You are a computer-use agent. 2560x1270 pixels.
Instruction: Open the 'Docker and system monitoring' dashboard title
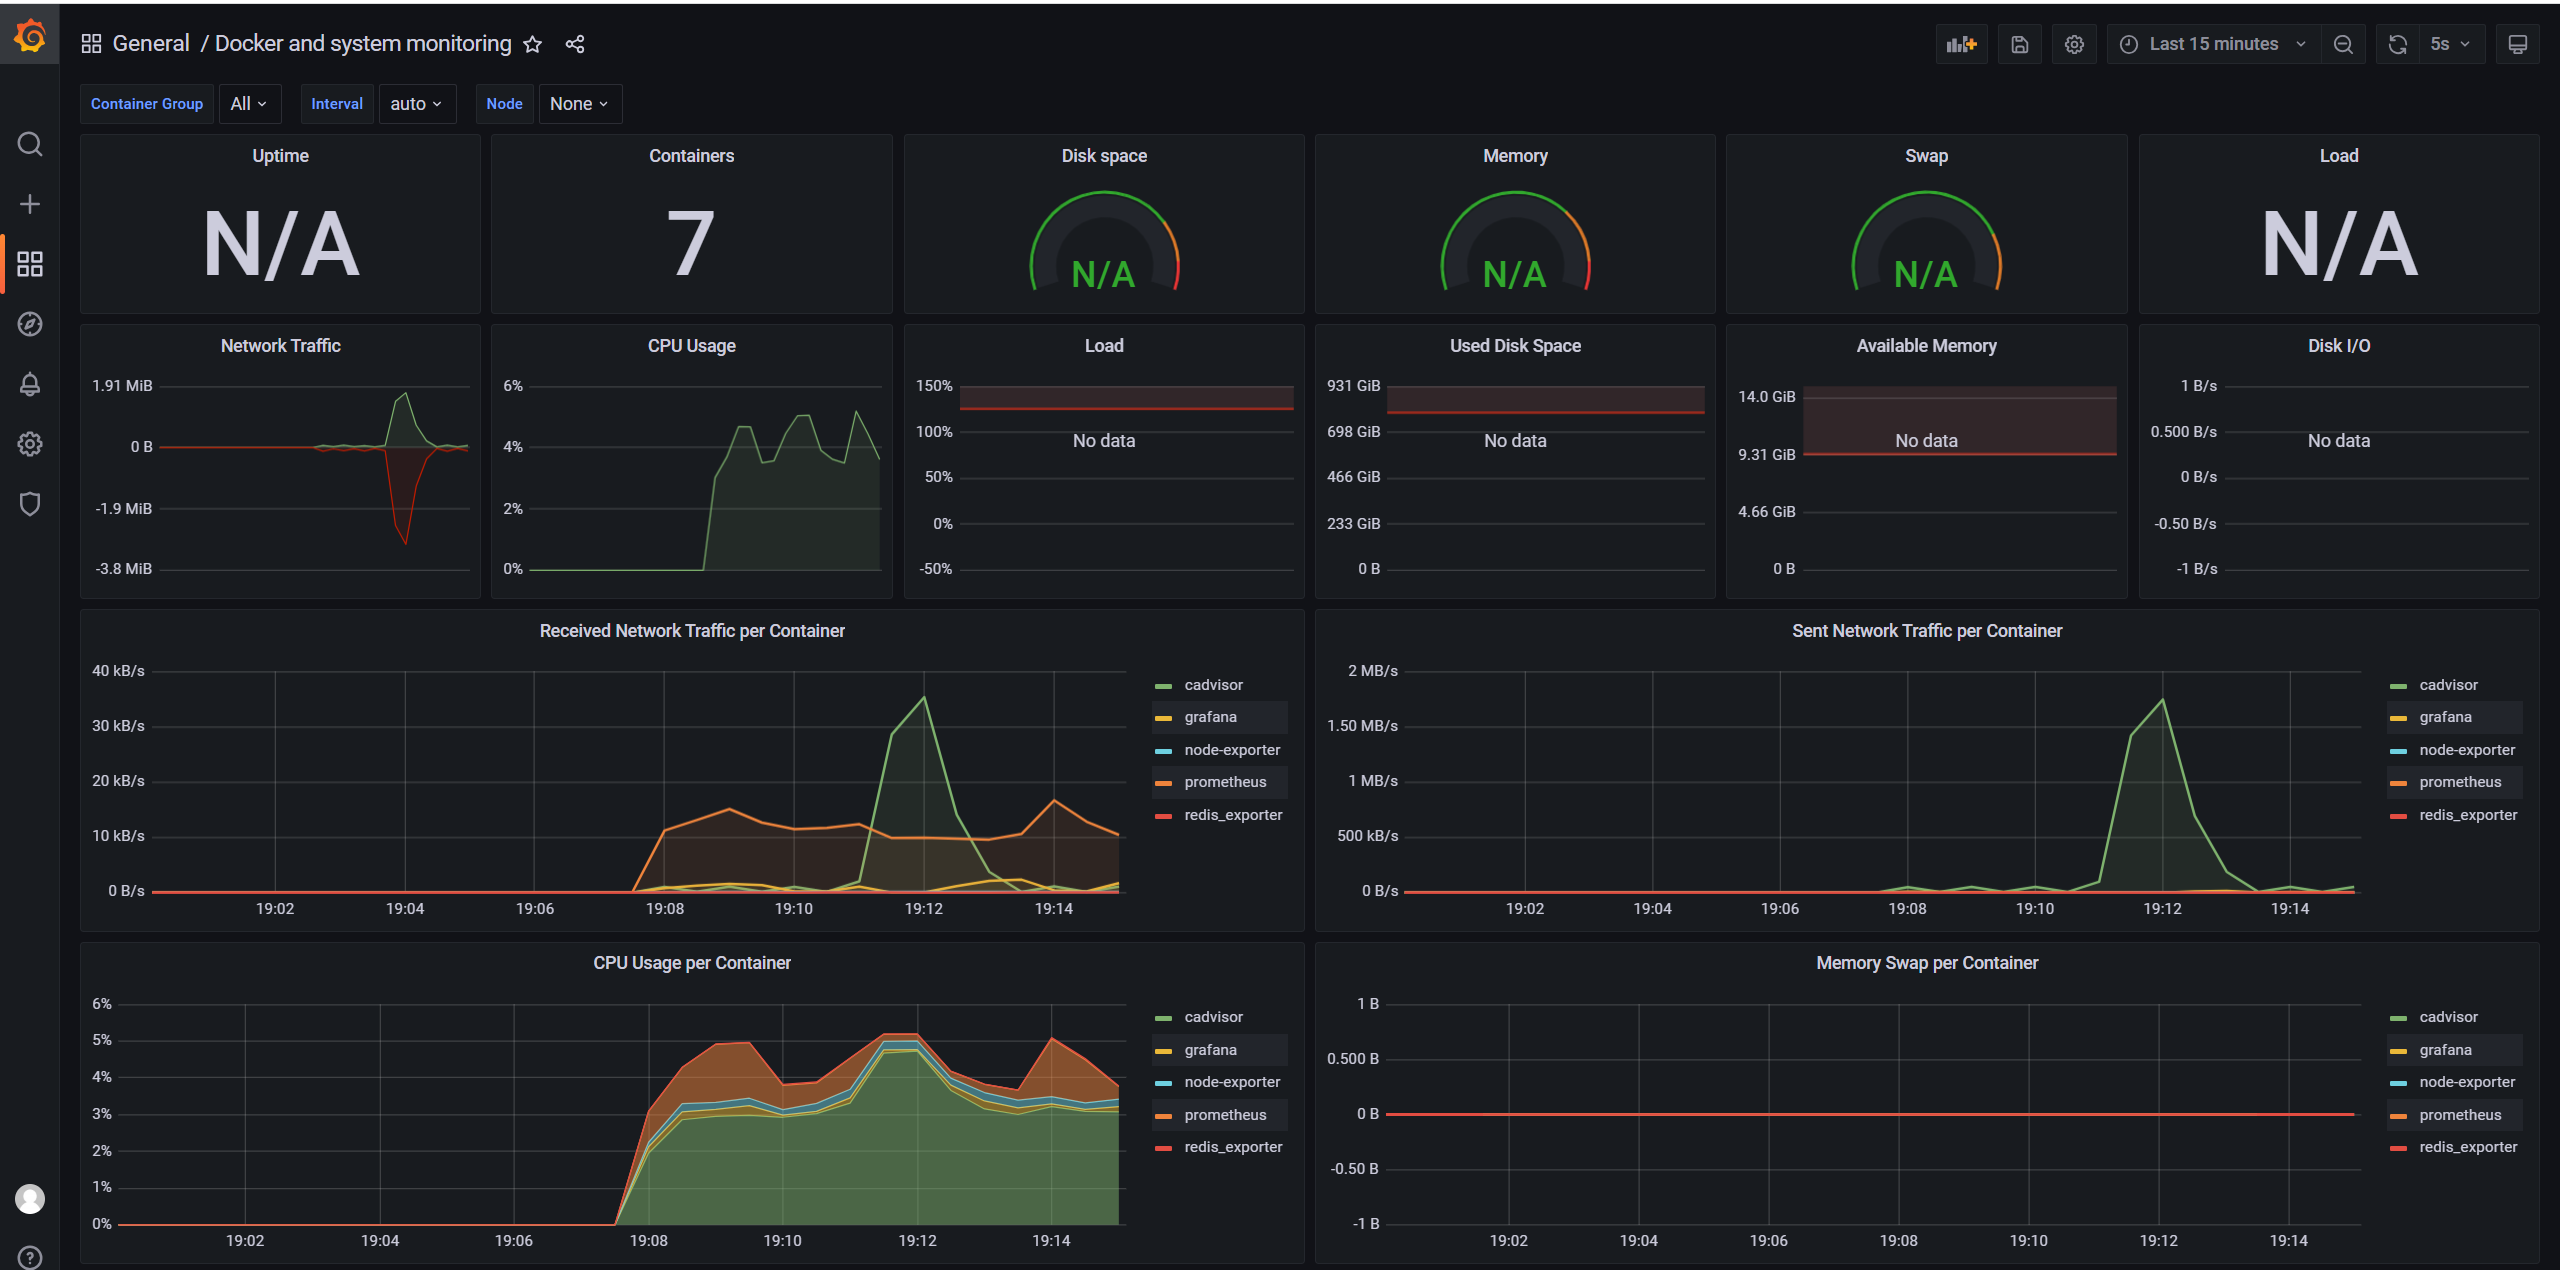363,44
